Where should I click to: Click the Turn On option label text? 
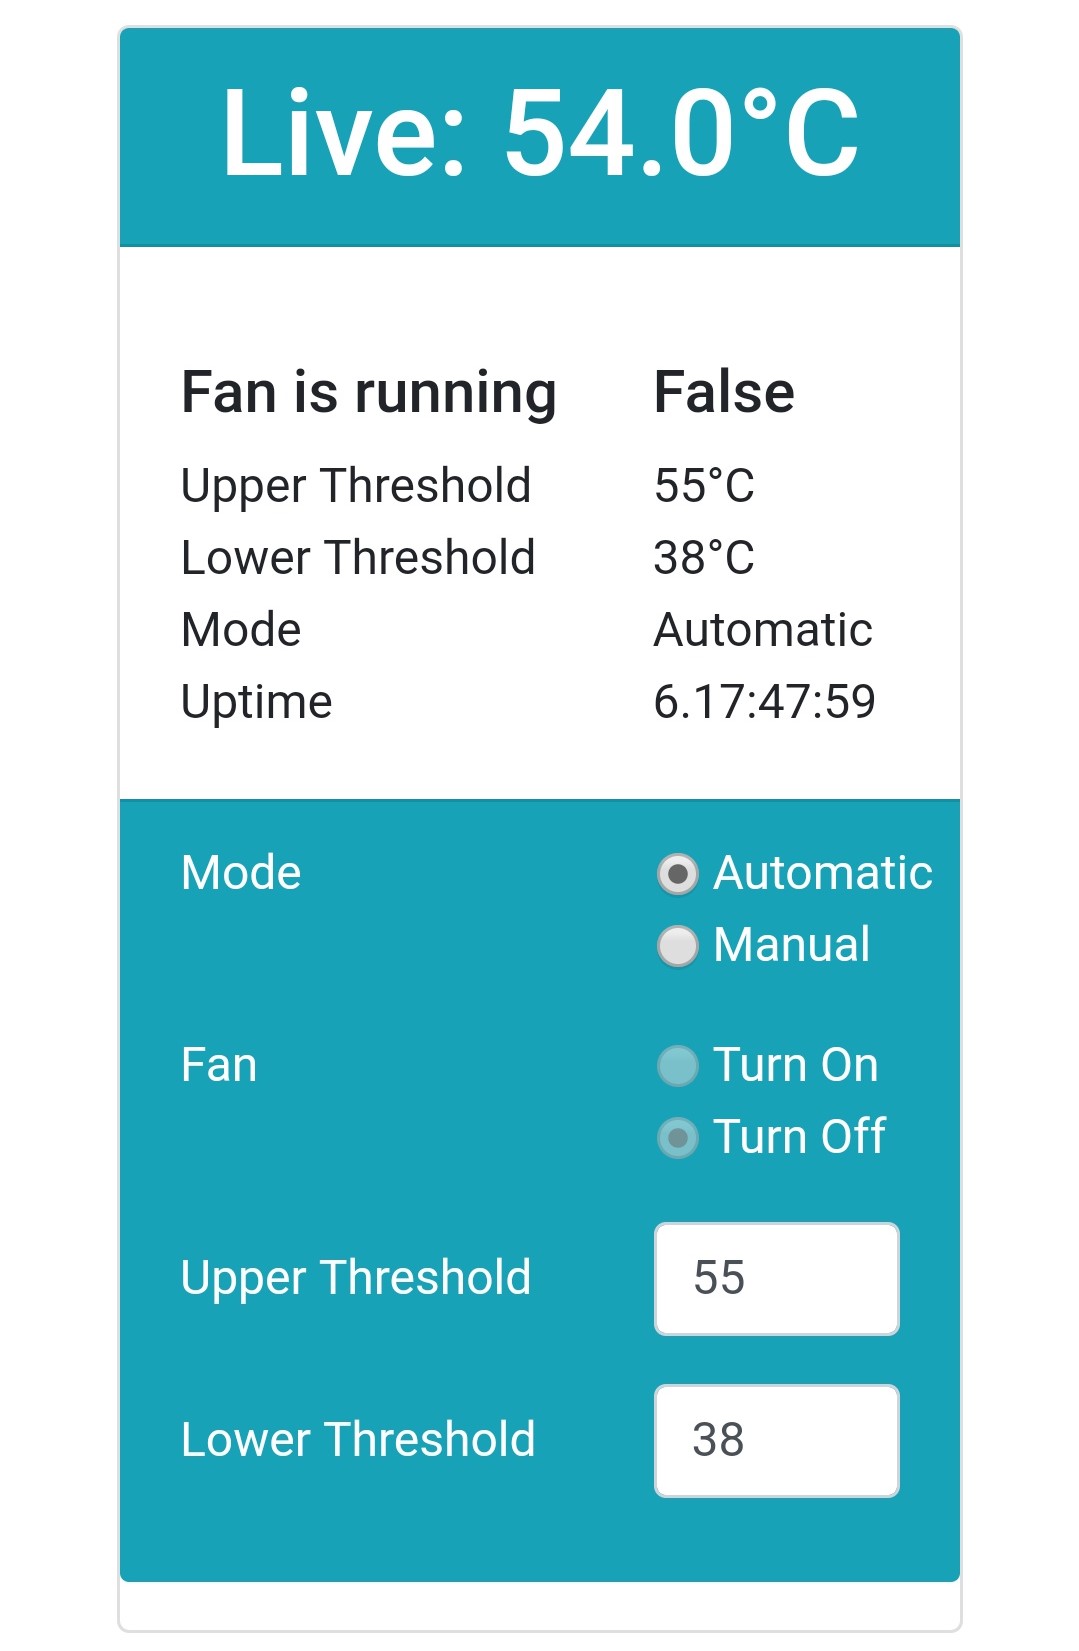[x=796, y=1065]
